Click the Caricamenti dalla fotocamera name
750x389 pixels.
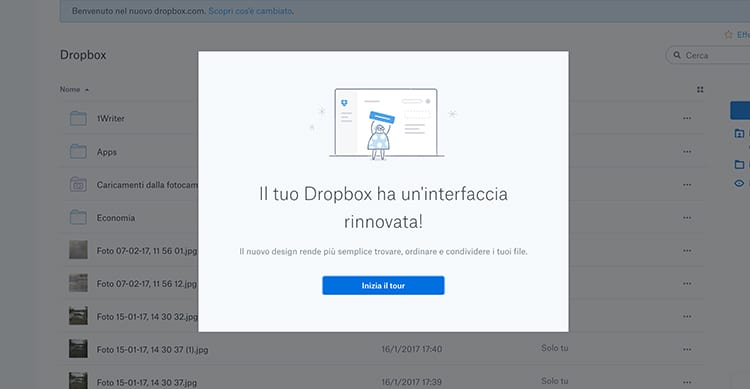pyautogui.click(x=147, y=185)
